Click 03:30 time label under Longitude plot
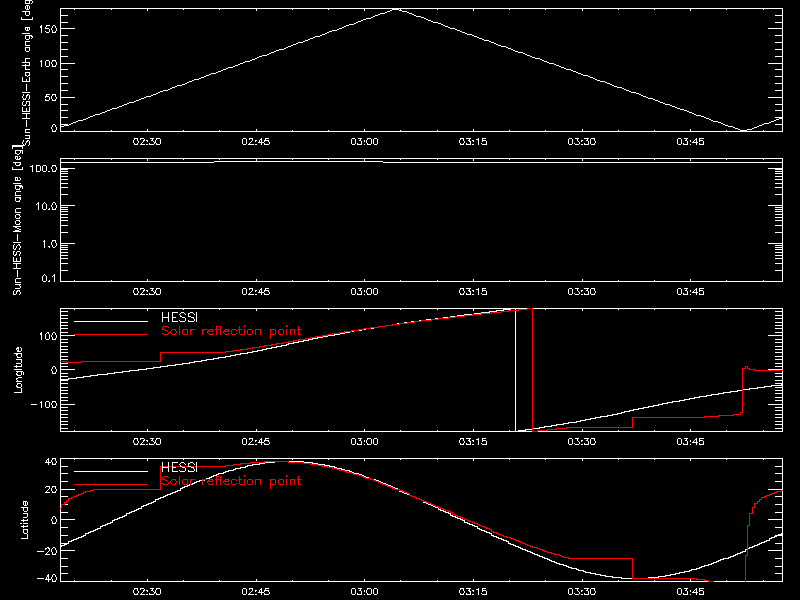 click(x=582, y=442)
